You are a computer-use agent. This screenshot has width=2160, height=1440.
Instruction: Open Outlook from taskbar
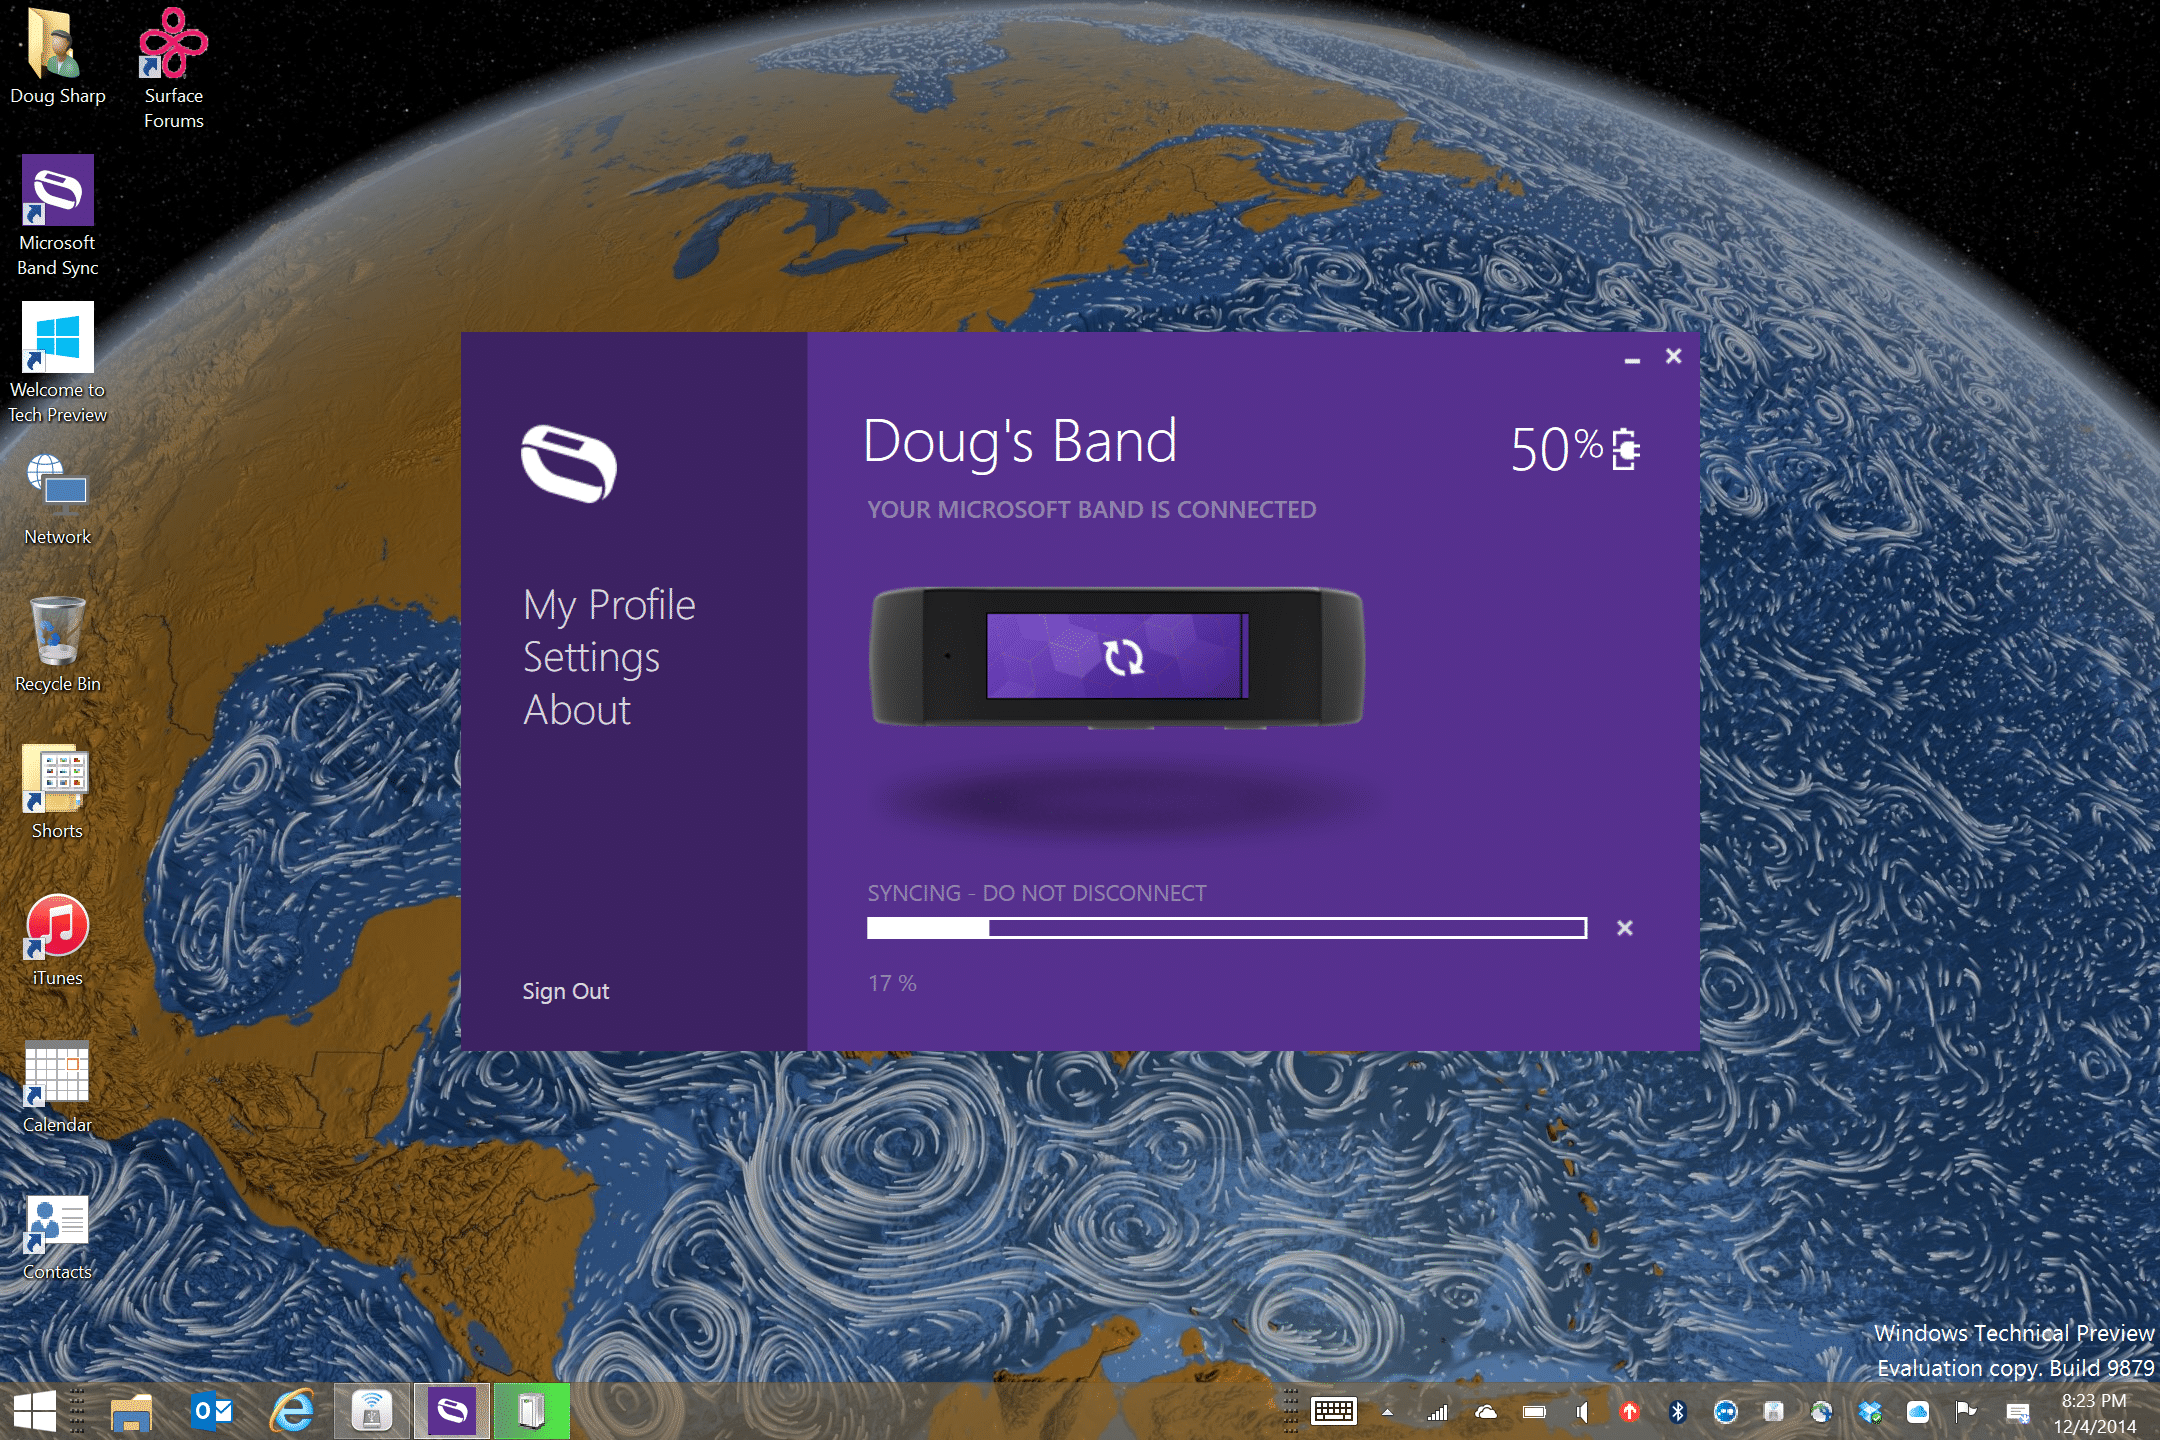point(212,1412)
